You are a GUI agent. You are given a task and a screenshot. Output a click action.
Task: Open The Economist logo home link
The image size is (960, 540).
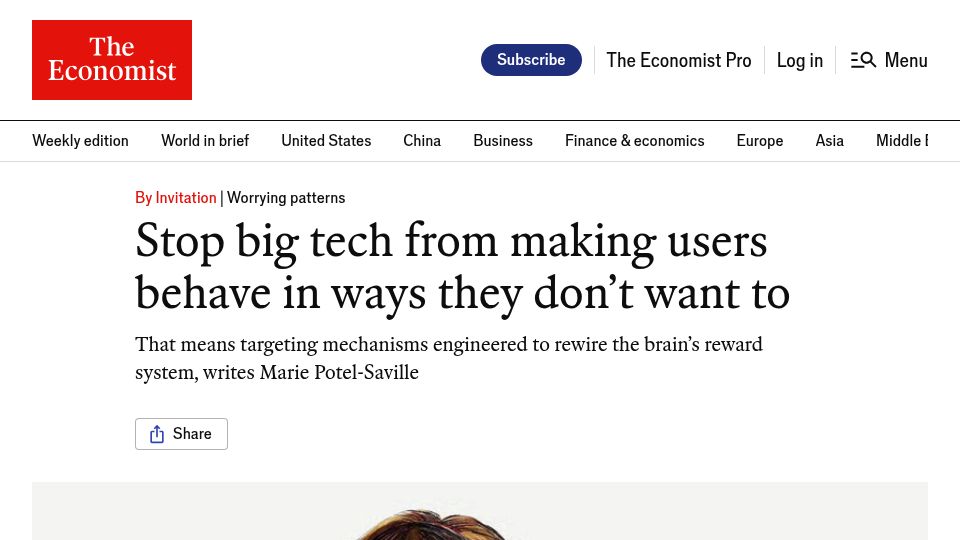(112, 60)
